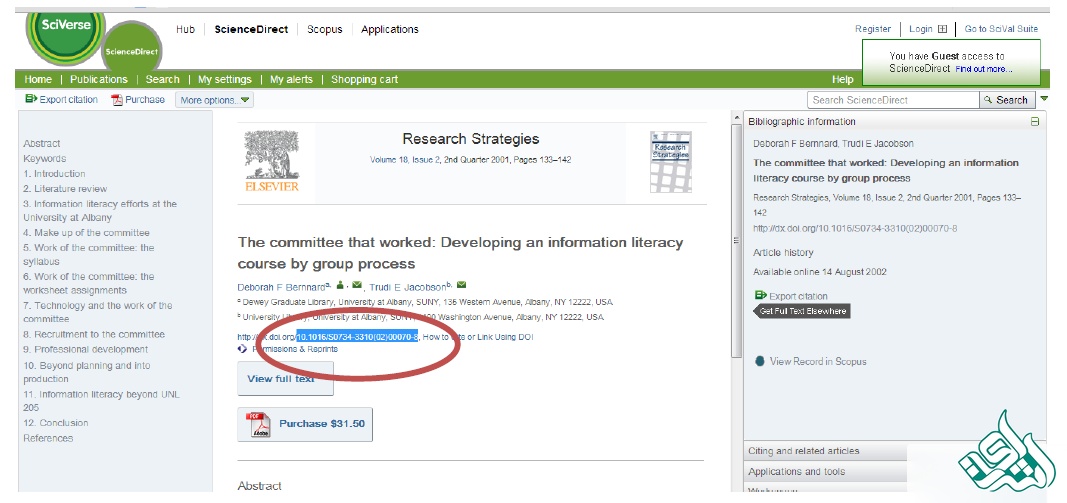Jump to 1. Introduction section

coord(54,174)
